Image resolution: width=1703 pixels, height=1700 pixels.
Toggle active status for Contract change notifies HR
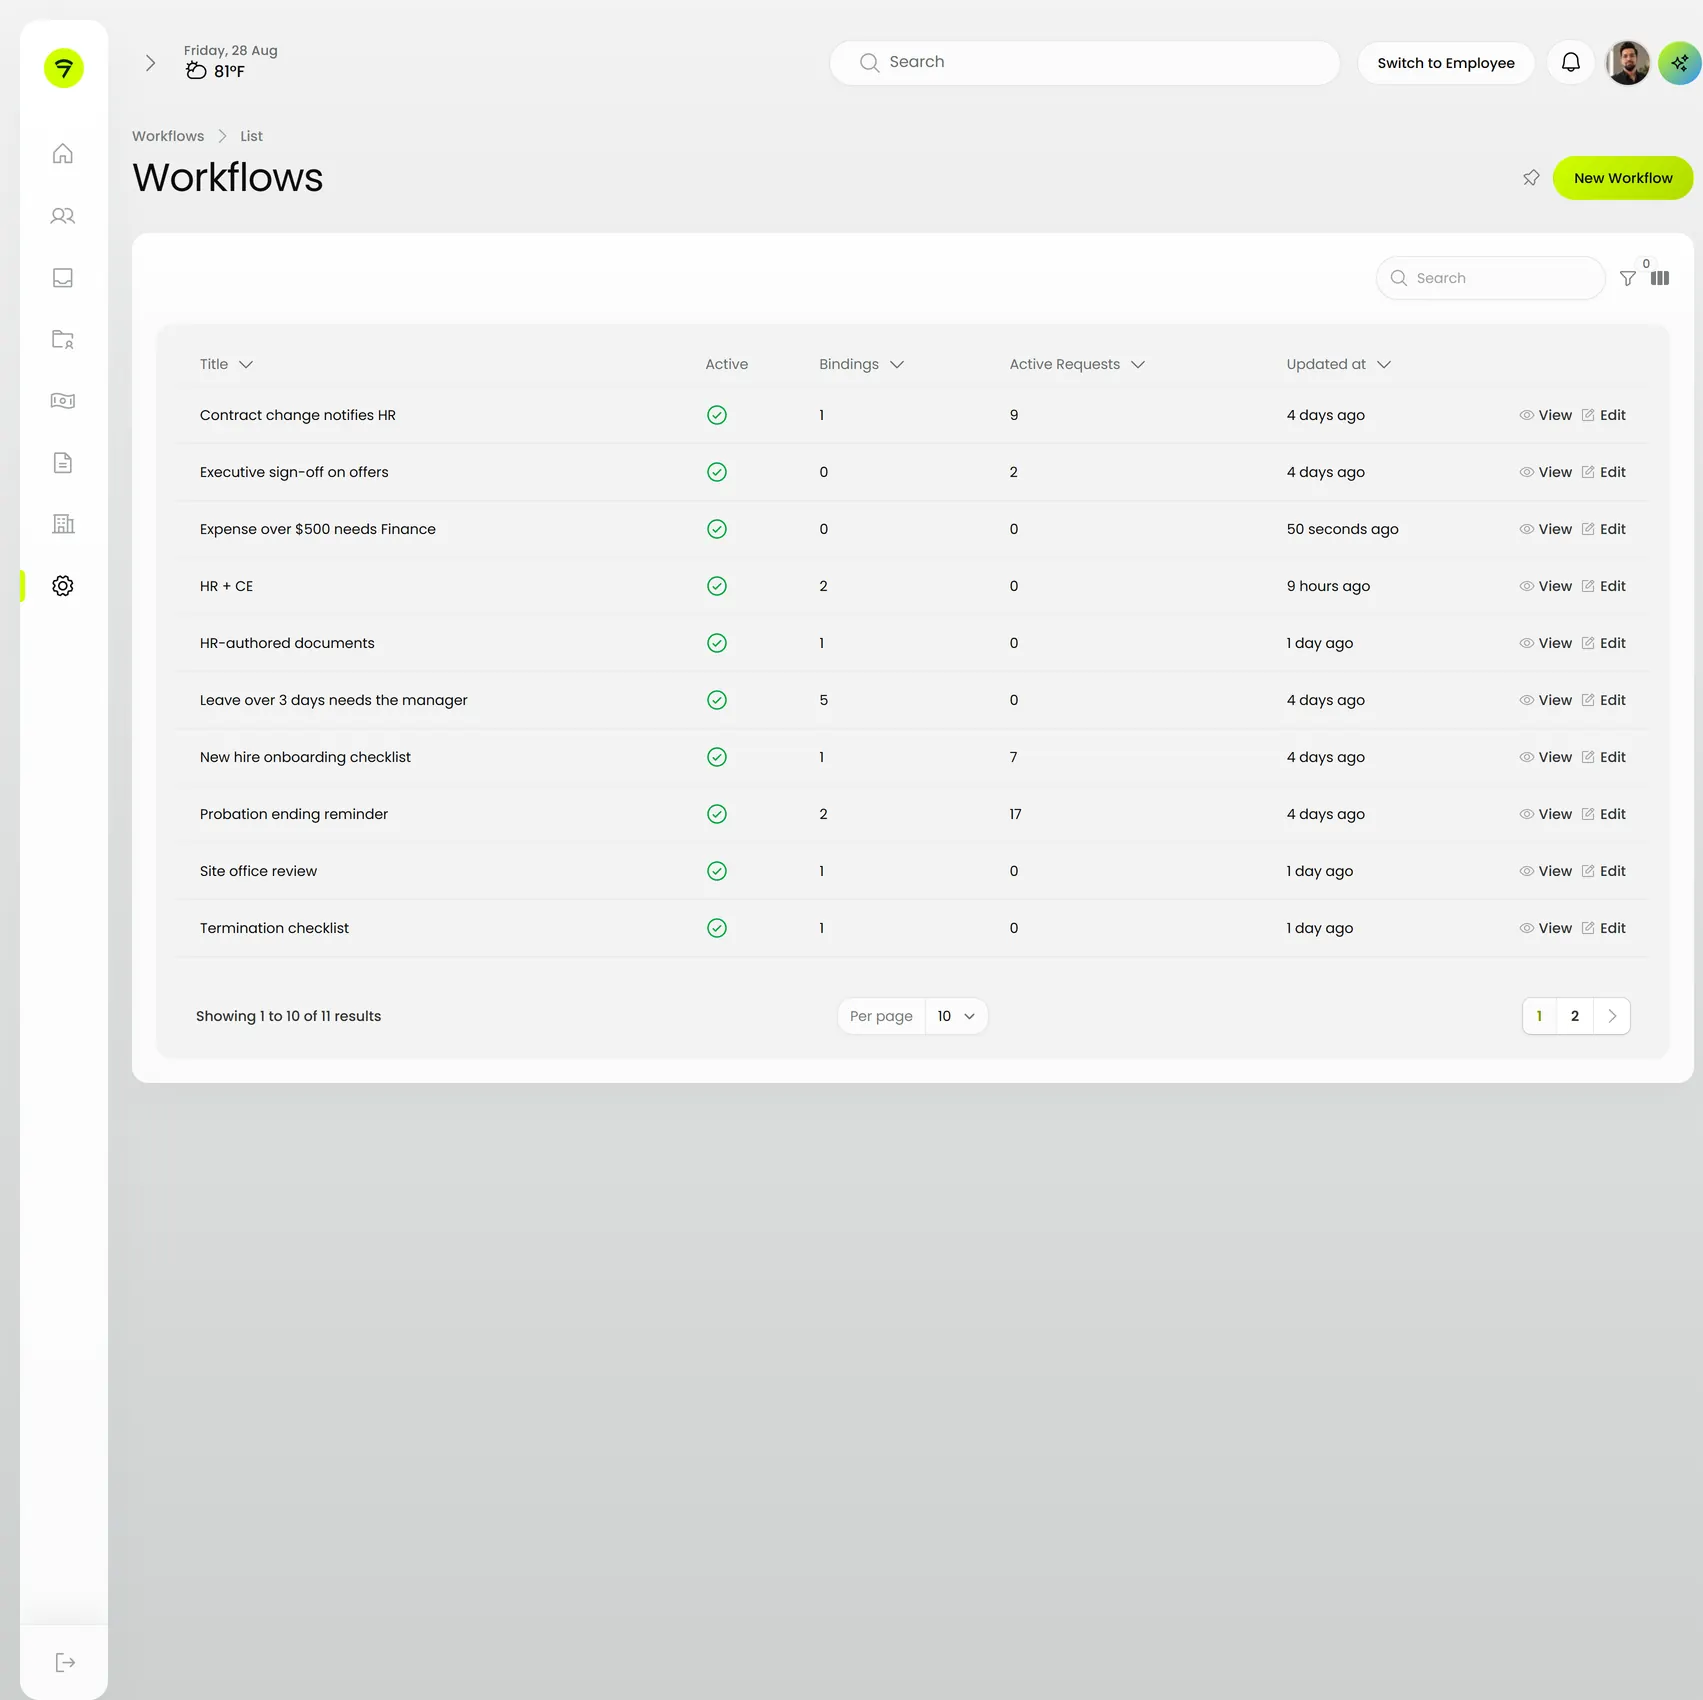coord(717,415)
